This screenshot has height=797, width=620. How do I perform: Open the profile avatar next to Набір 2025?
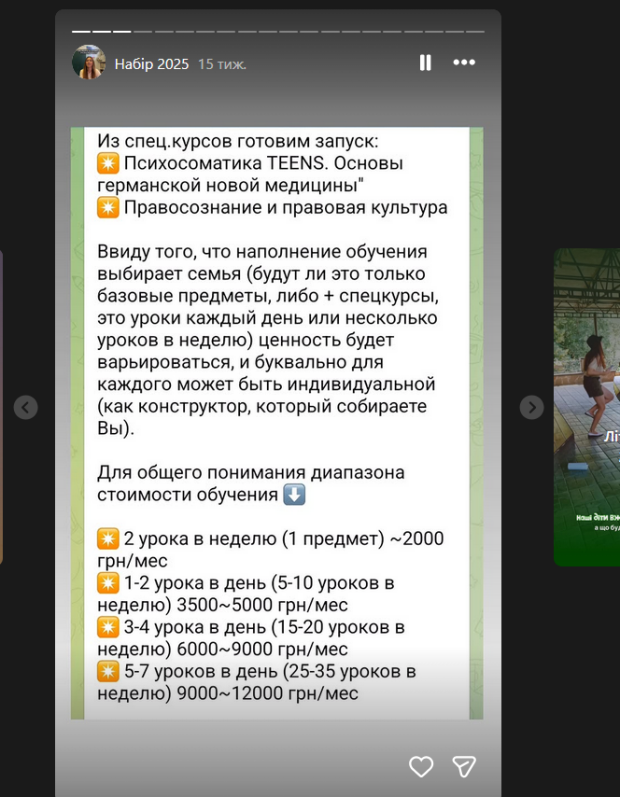click(x=88, y=63)
